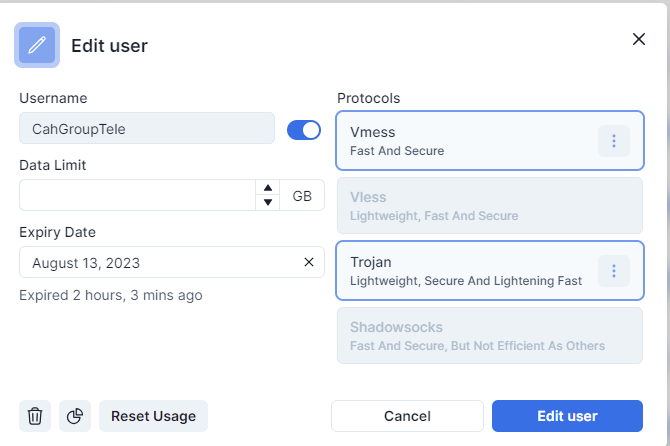Close the Edit user dialog
The height and width of the screenshot is (446, 670).
(x=639, y=39)
